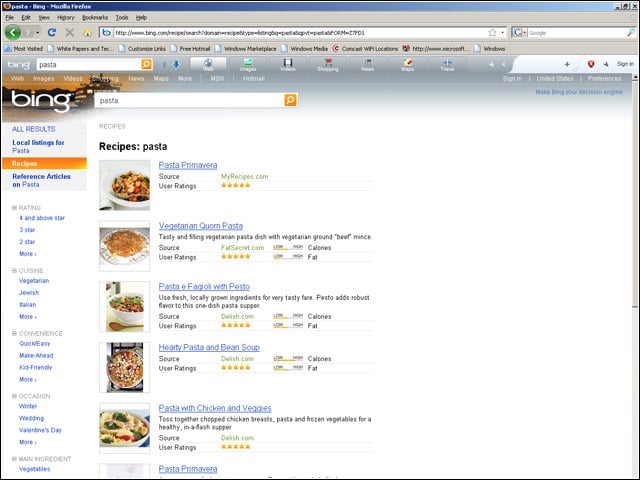Viewport: 640px width, 480px height.
Task: Click the Vegetarian Quorn Pasta thumbnail
Action: (x=124, y=246)
